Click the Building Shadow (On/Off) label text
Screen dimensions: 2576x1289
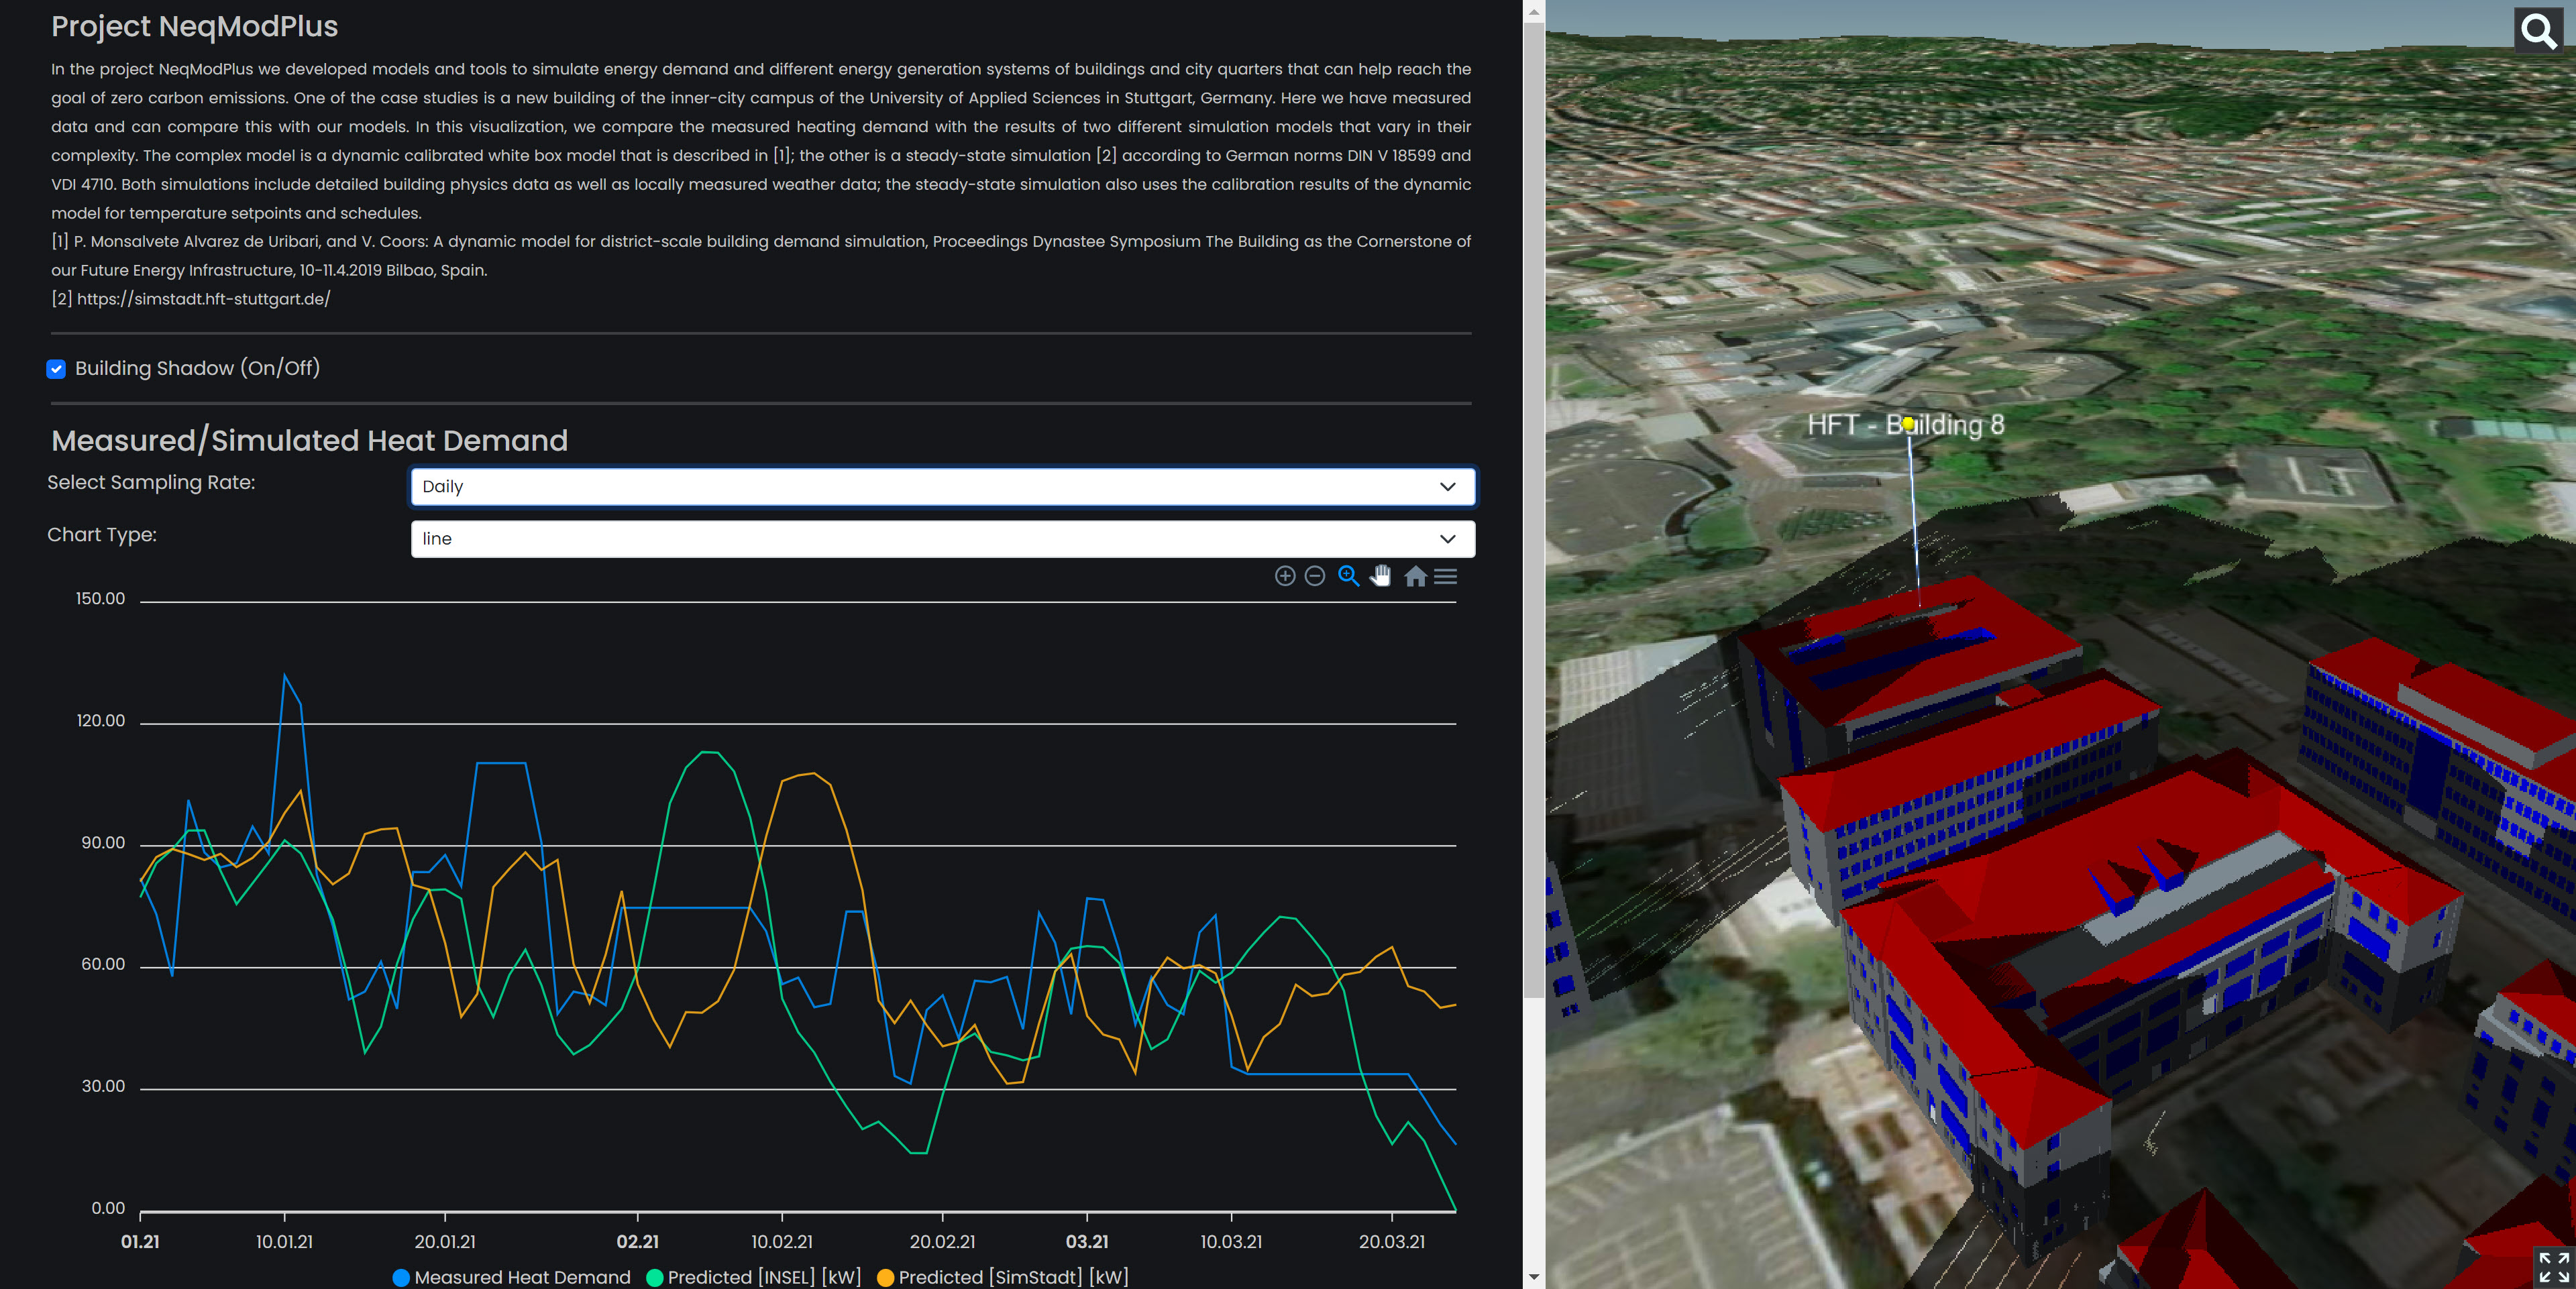click(197, 368)
